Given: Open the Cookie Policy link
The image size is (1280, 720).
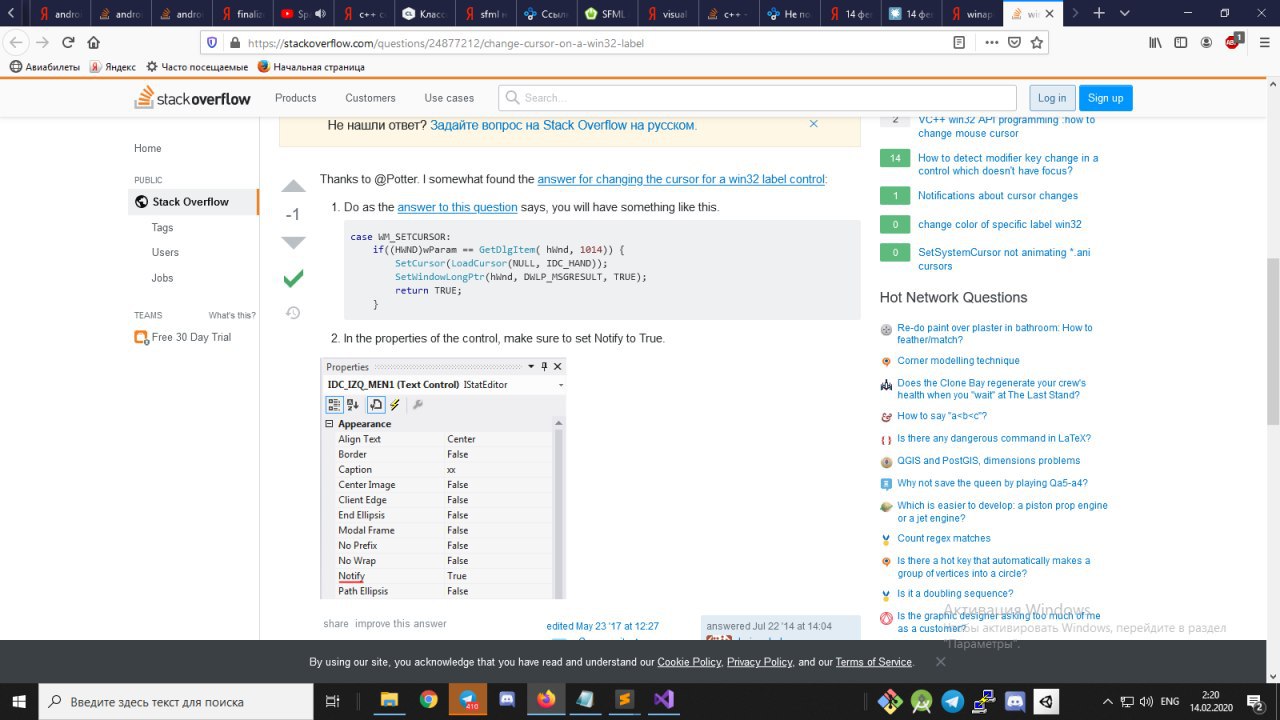Looking at the screenshot, I should point(689,662).
